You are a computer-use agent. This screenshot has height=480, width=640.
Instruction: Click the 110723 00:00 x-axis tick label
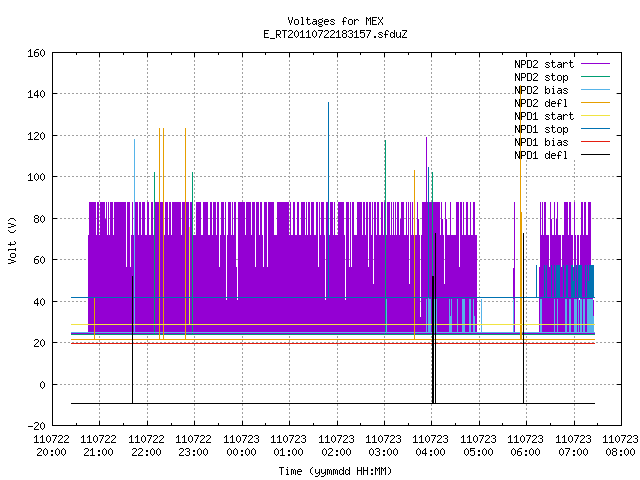tap(241, 446)
